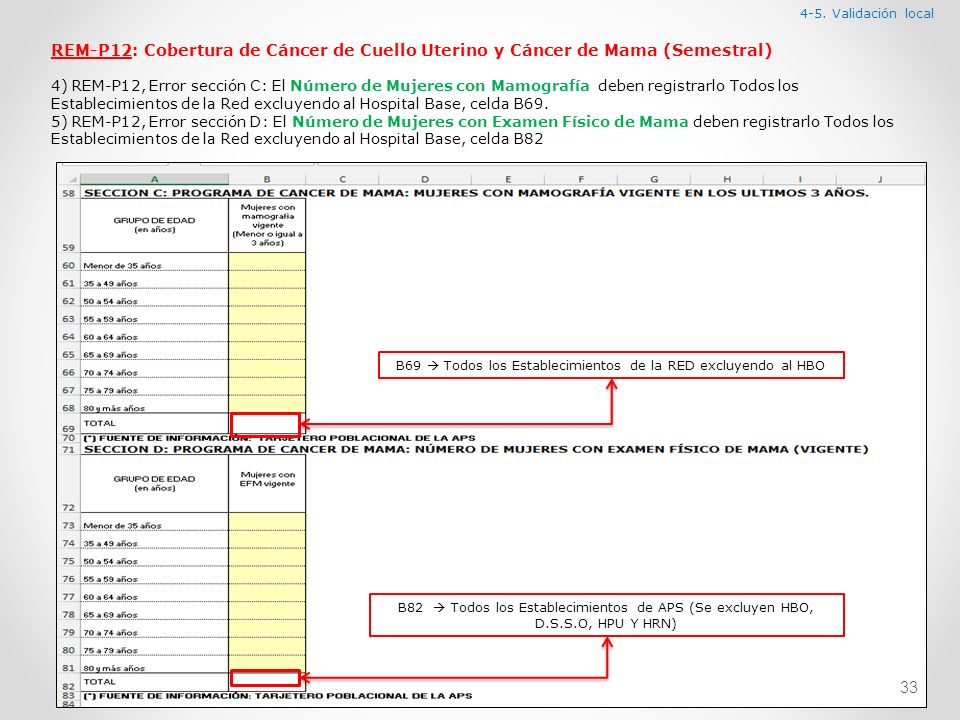Select column I header
Image resolution: width=960 pixels, height=720 pixels.
tap(800, 179)
